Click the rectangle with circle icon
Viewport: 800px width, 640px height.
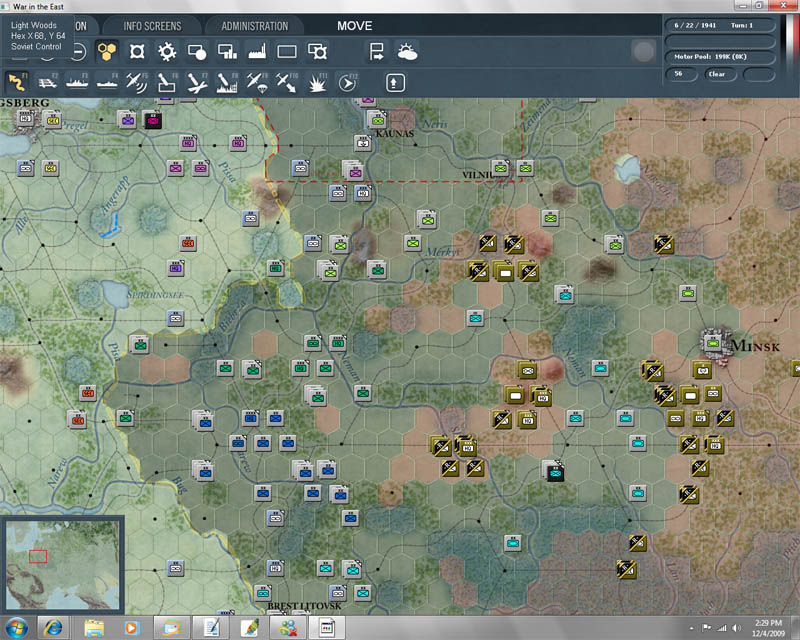pyautogui.click(x=197, y=52)
